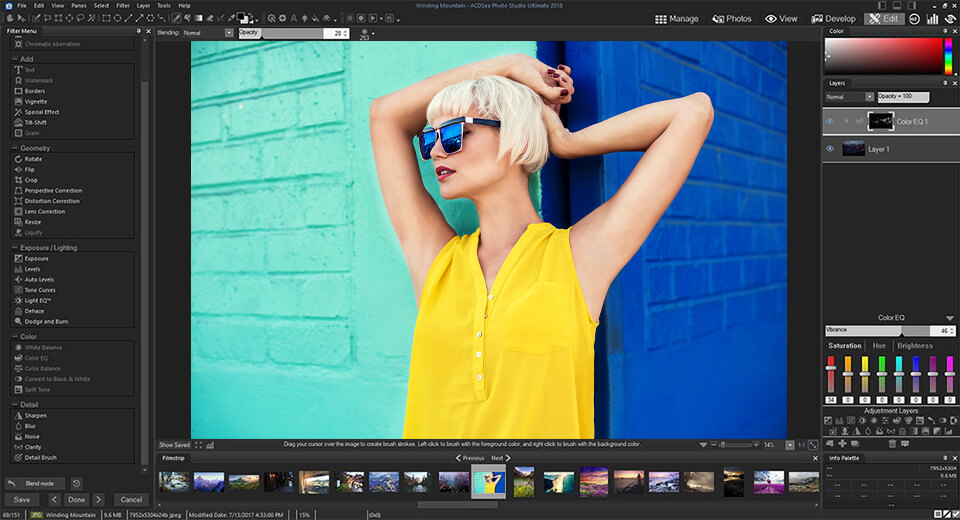Delete layer using trash icon
This screenshot has width=960, height=520.
point(892,443)
